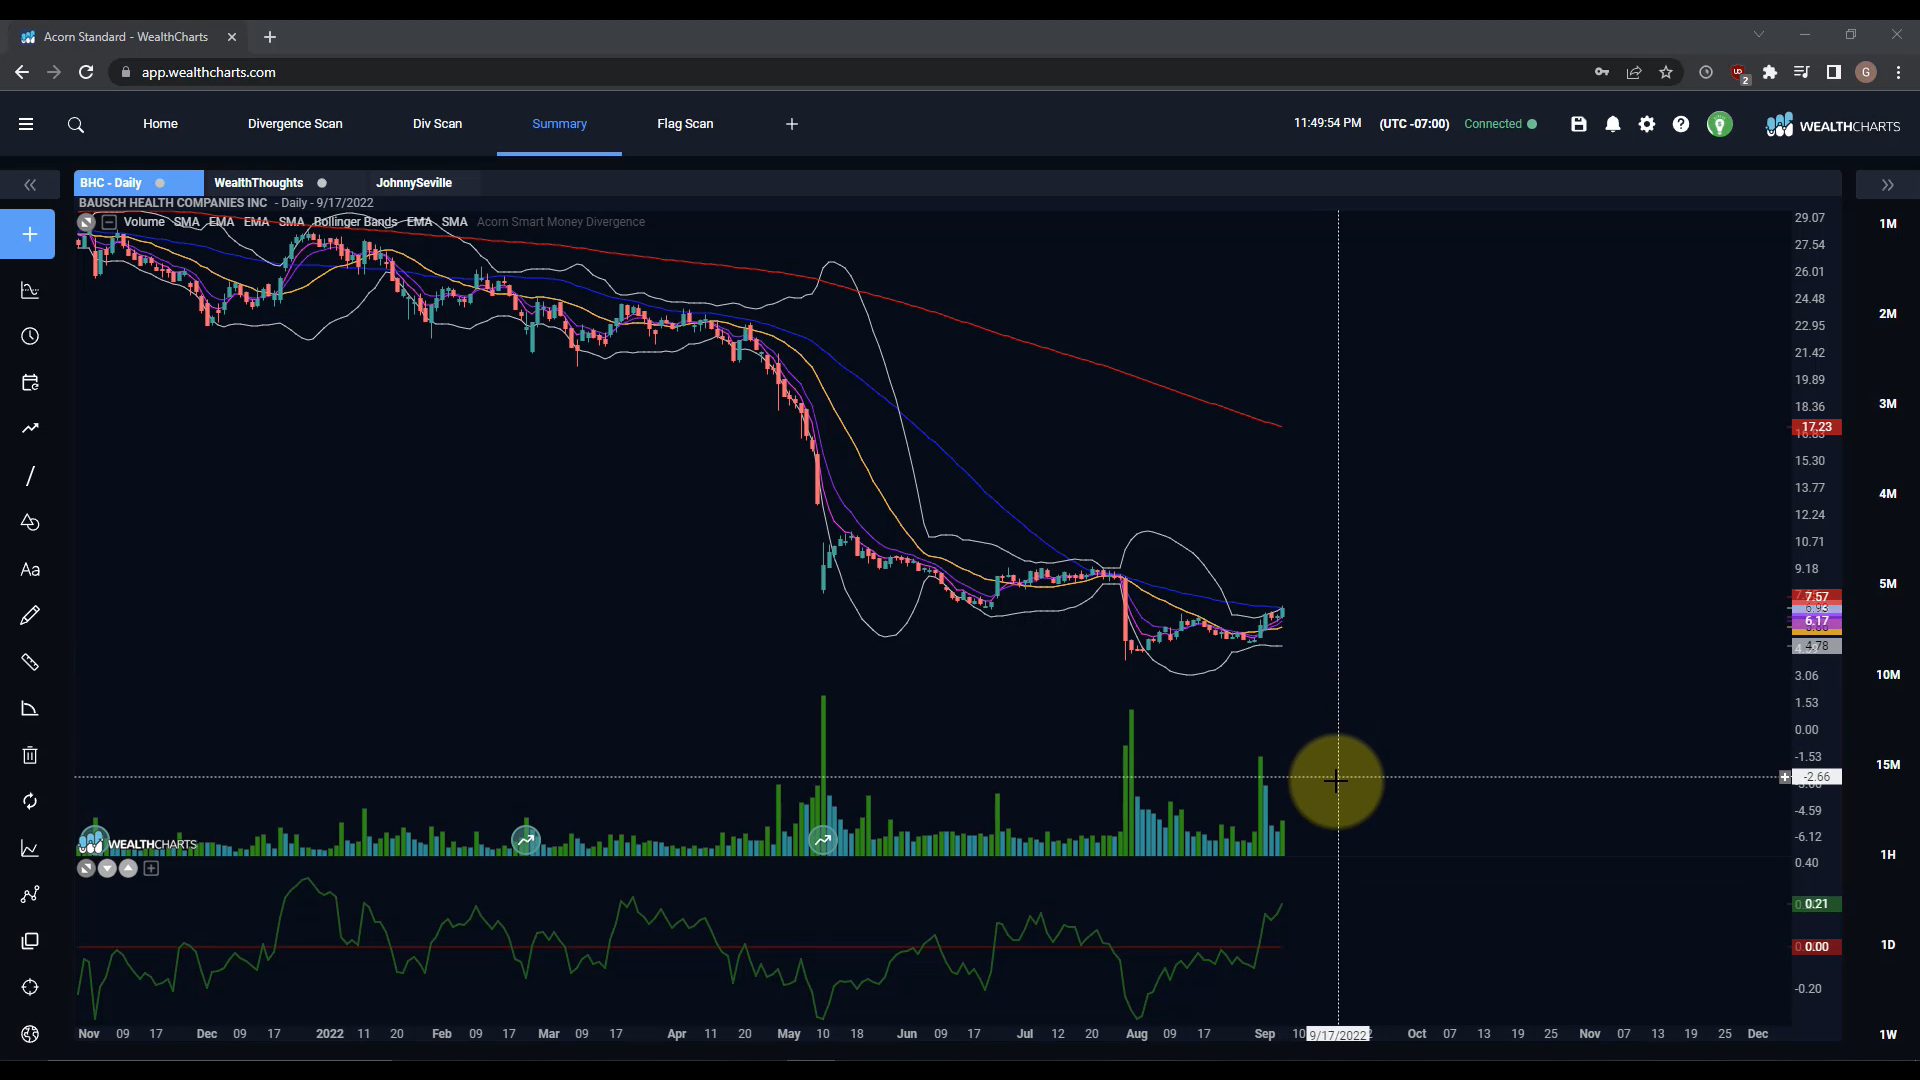Select the angle measurement tool
1920x1080 pixels.
point(30,708)
